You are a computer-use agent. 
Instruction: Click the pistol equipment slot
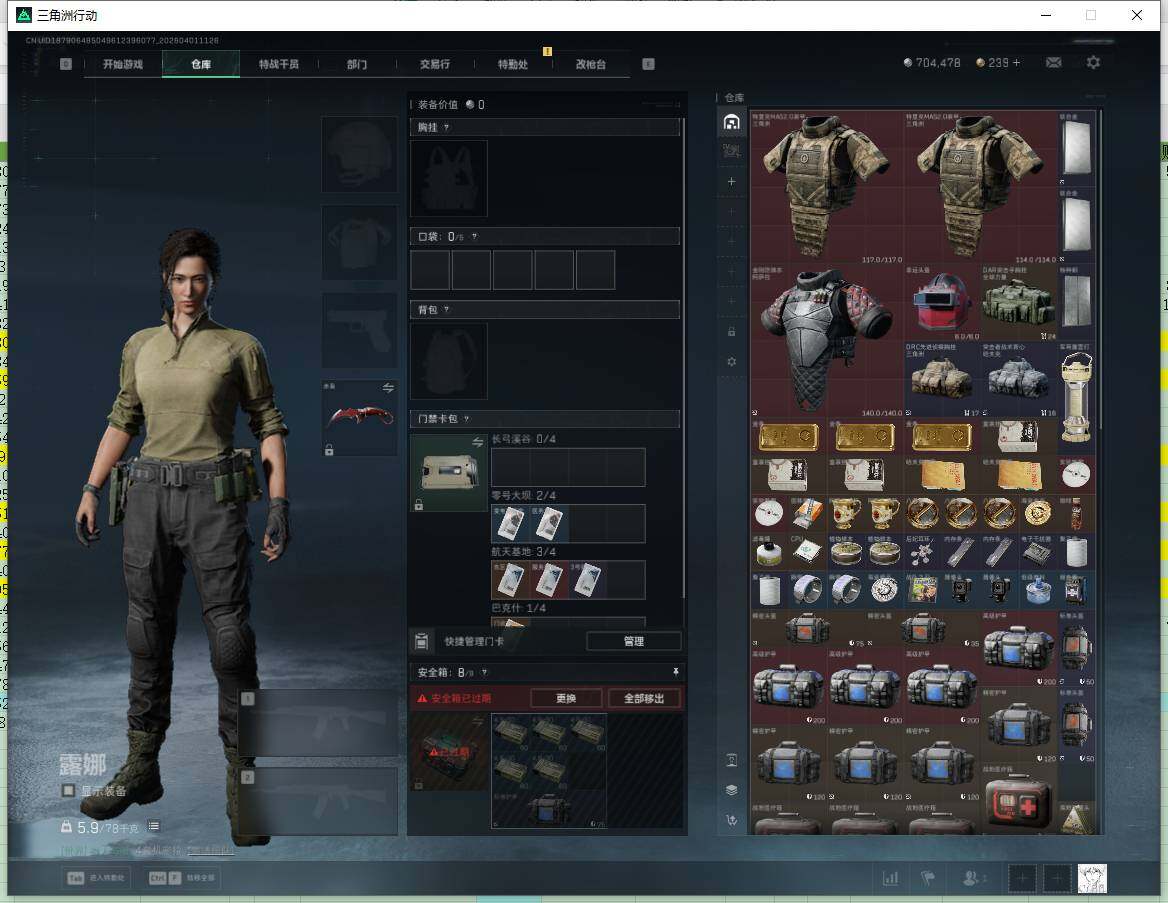(x=359, y=330)
